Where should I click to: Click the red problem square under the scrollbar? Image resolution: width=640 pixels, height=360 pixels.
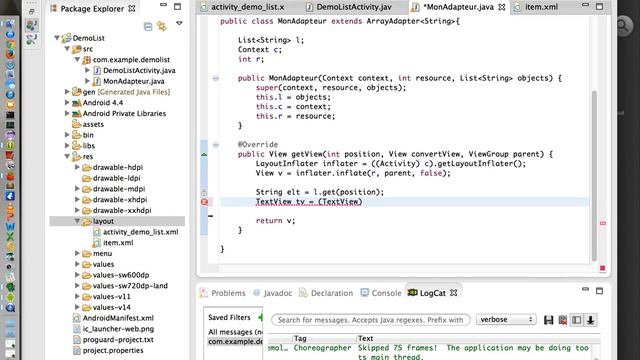click(x=602, y=268)
